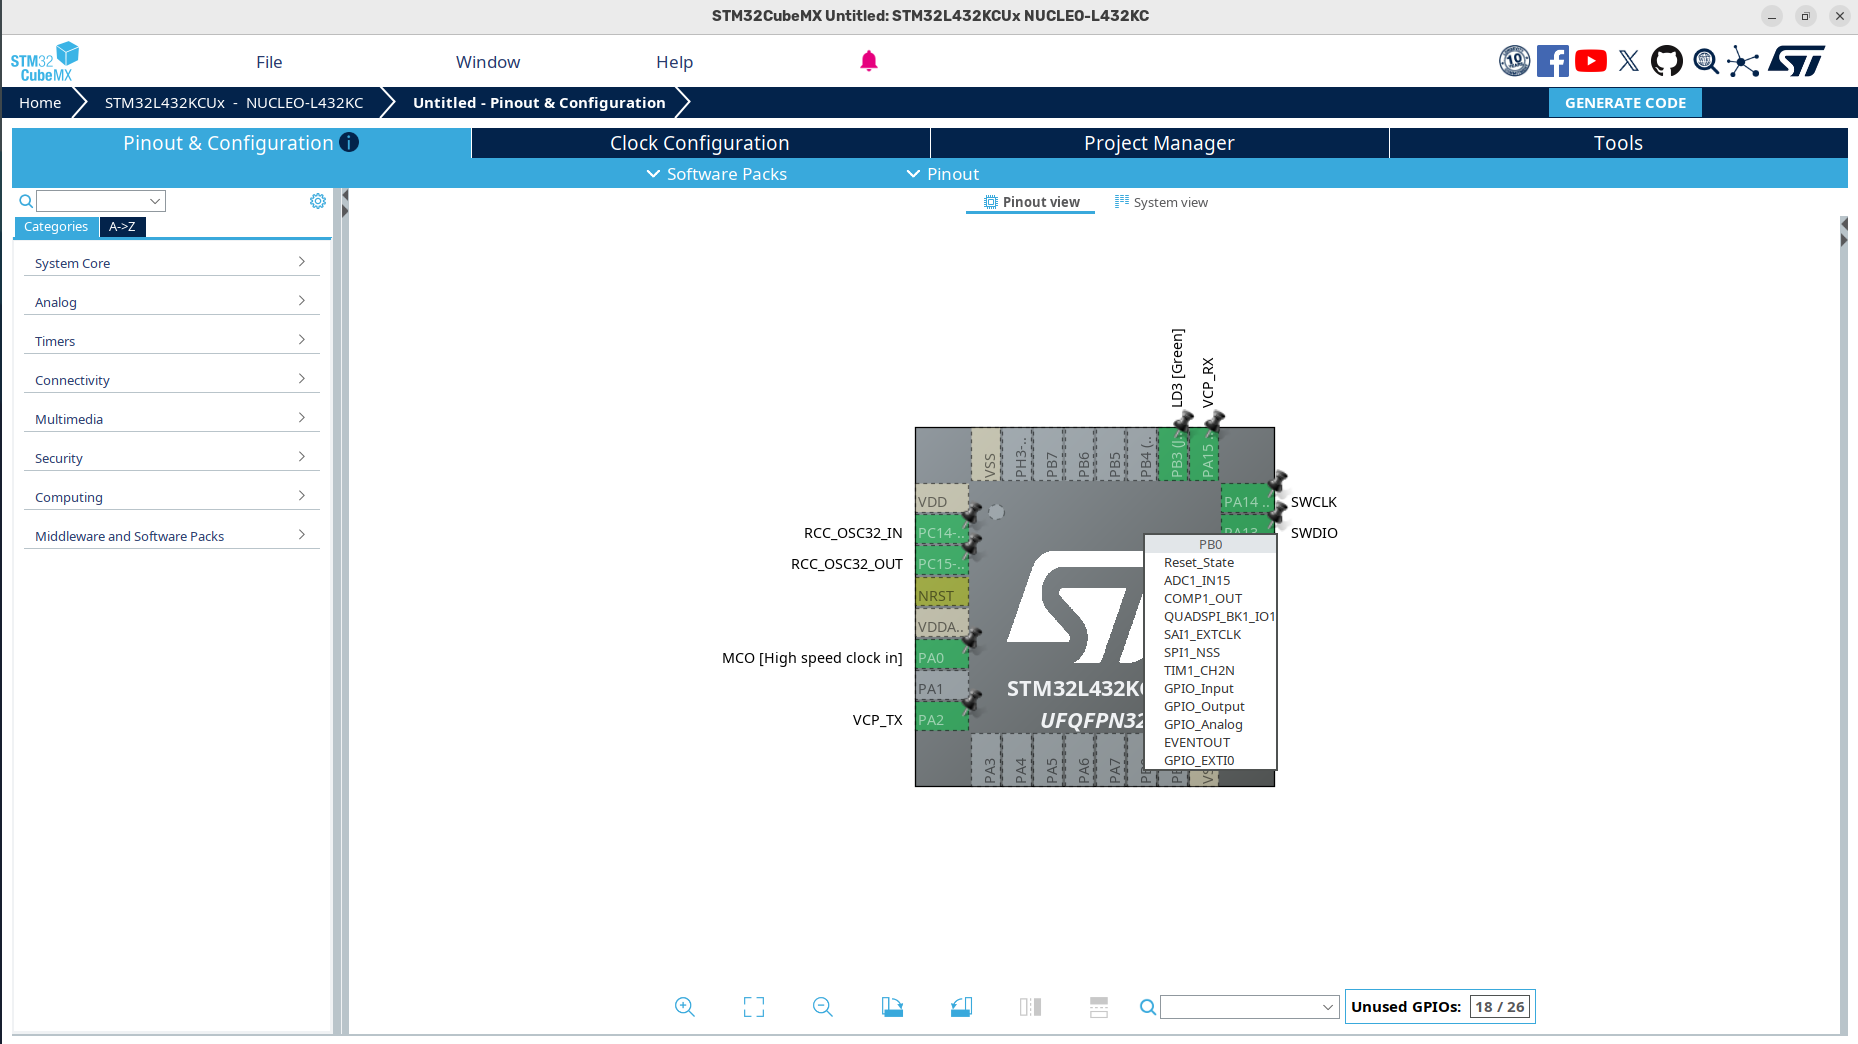This screenshot has width=1858, height=1044.
Task: Expand the Multimedia category
Action: pos(171,419)
